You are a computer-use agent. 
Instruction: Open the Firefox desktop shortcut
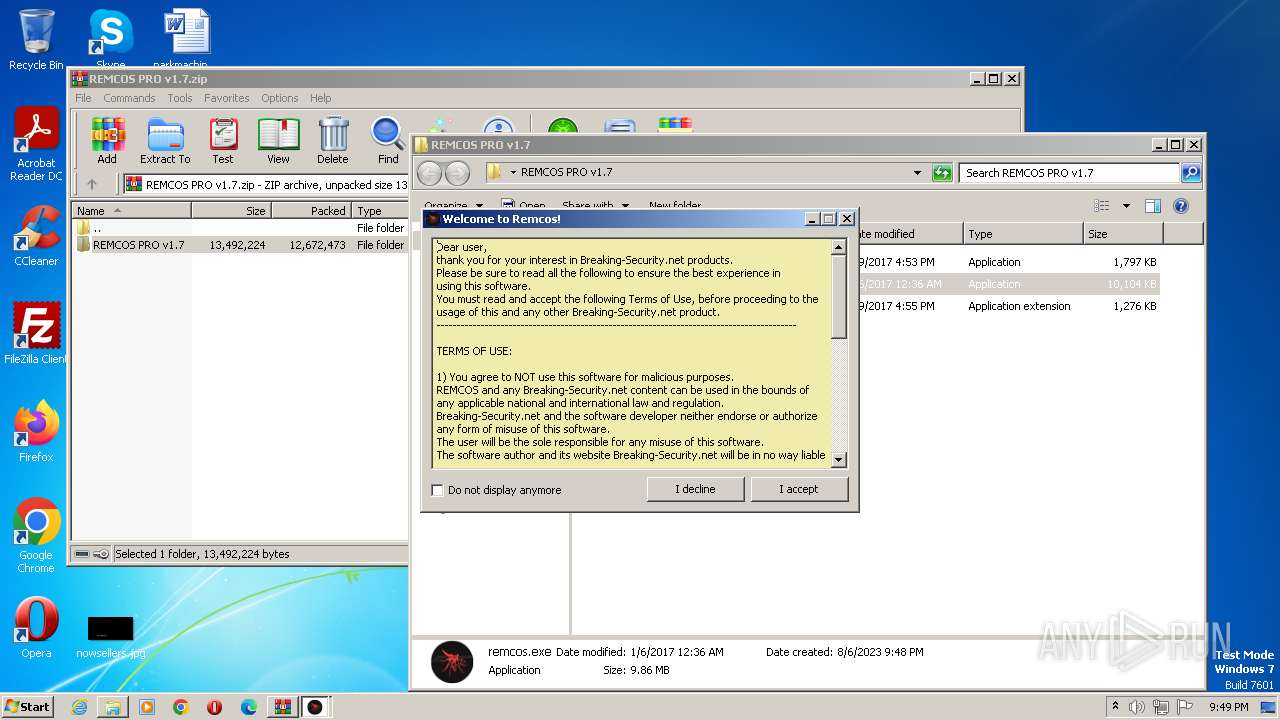36,432
